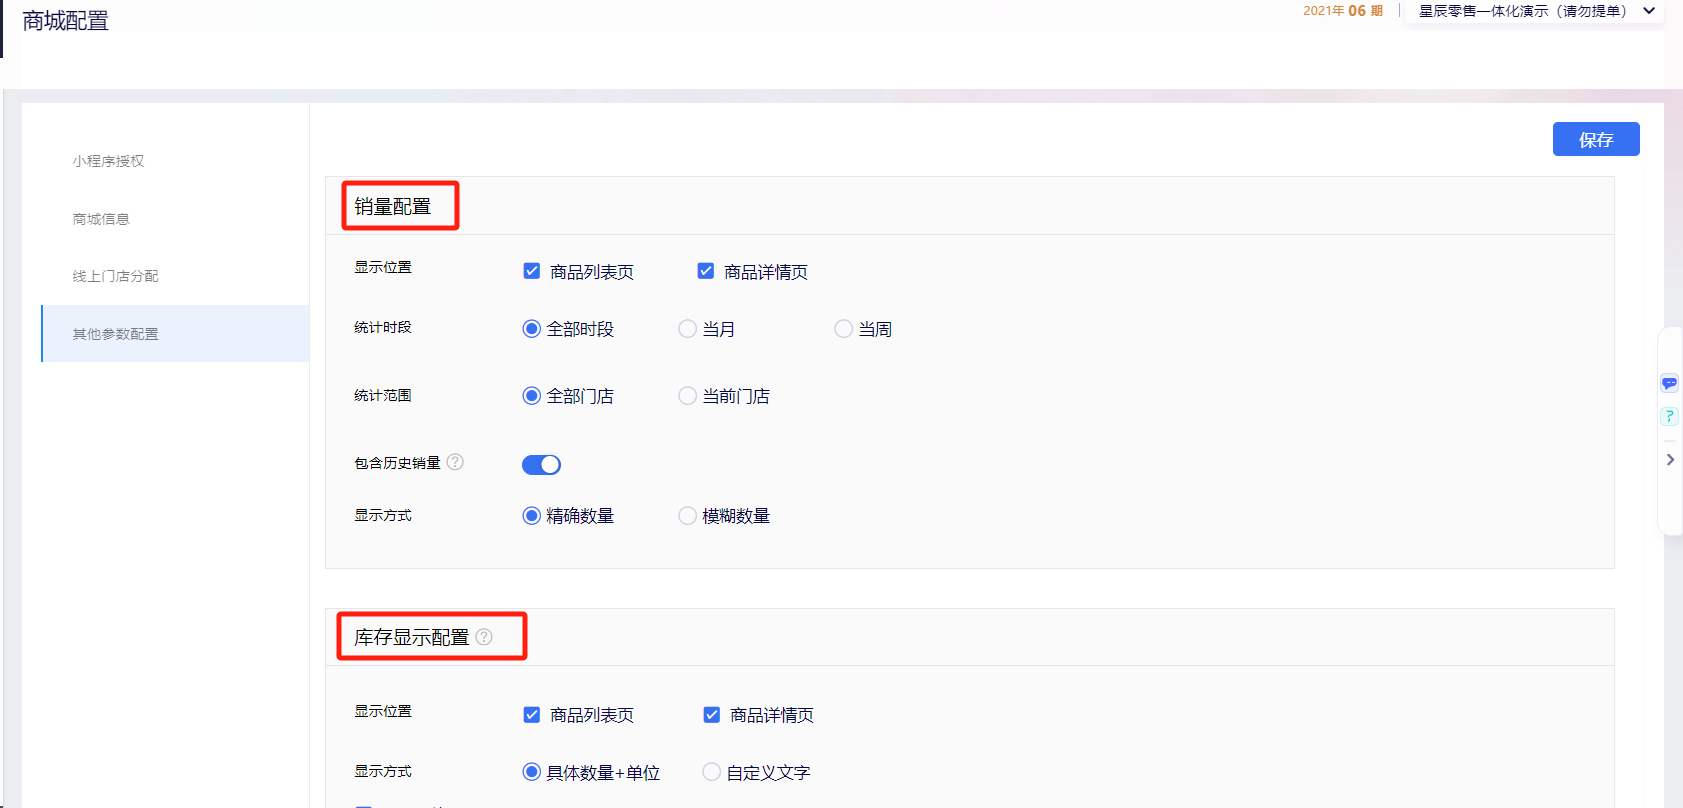The image size is (1683, 808).
Task: Click the 统计范围 label
Action: [x=383, y=396]
